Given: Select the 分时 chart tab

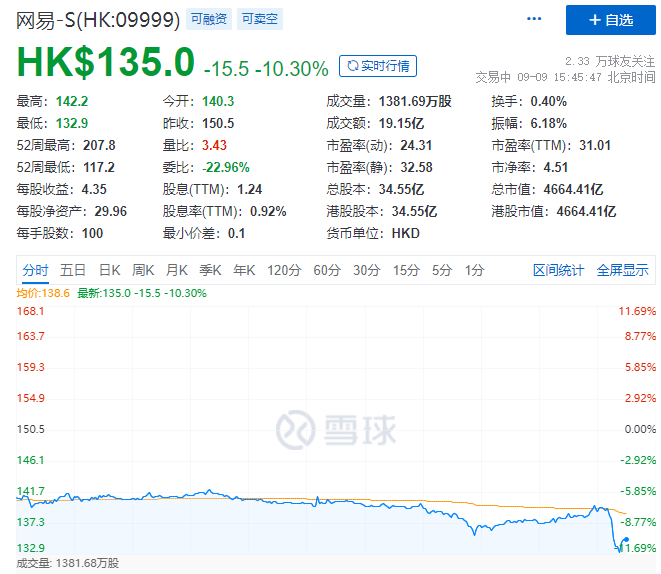Looking at the screenshot, I should (35, 270).
